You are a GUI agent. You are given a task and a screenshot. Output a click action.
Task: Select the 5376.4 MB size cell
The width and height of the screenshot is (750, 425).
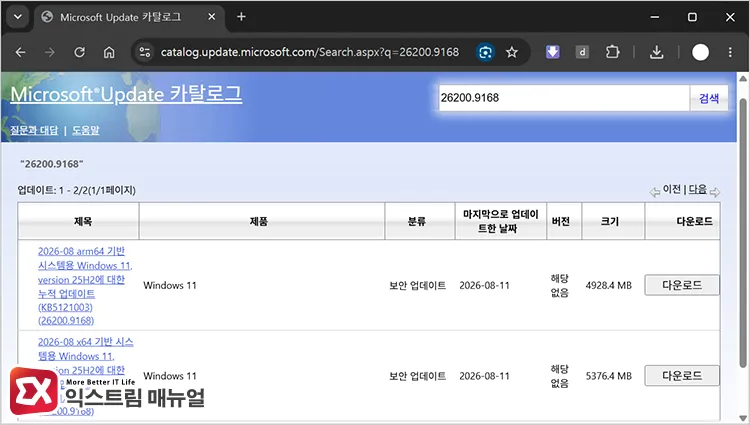[608, 376]
